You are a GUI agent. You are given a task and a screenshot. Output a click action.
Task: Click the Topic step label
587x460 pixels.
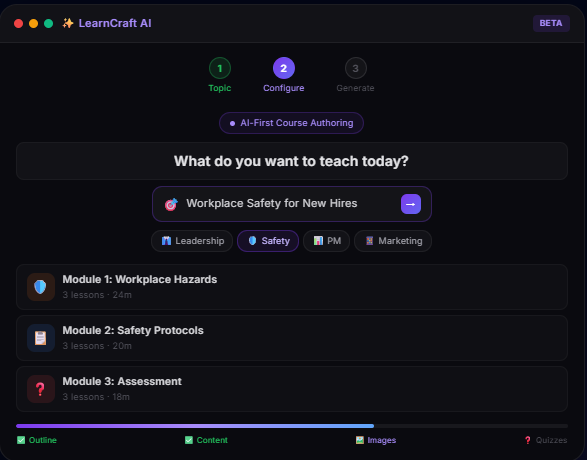(220, 88)
